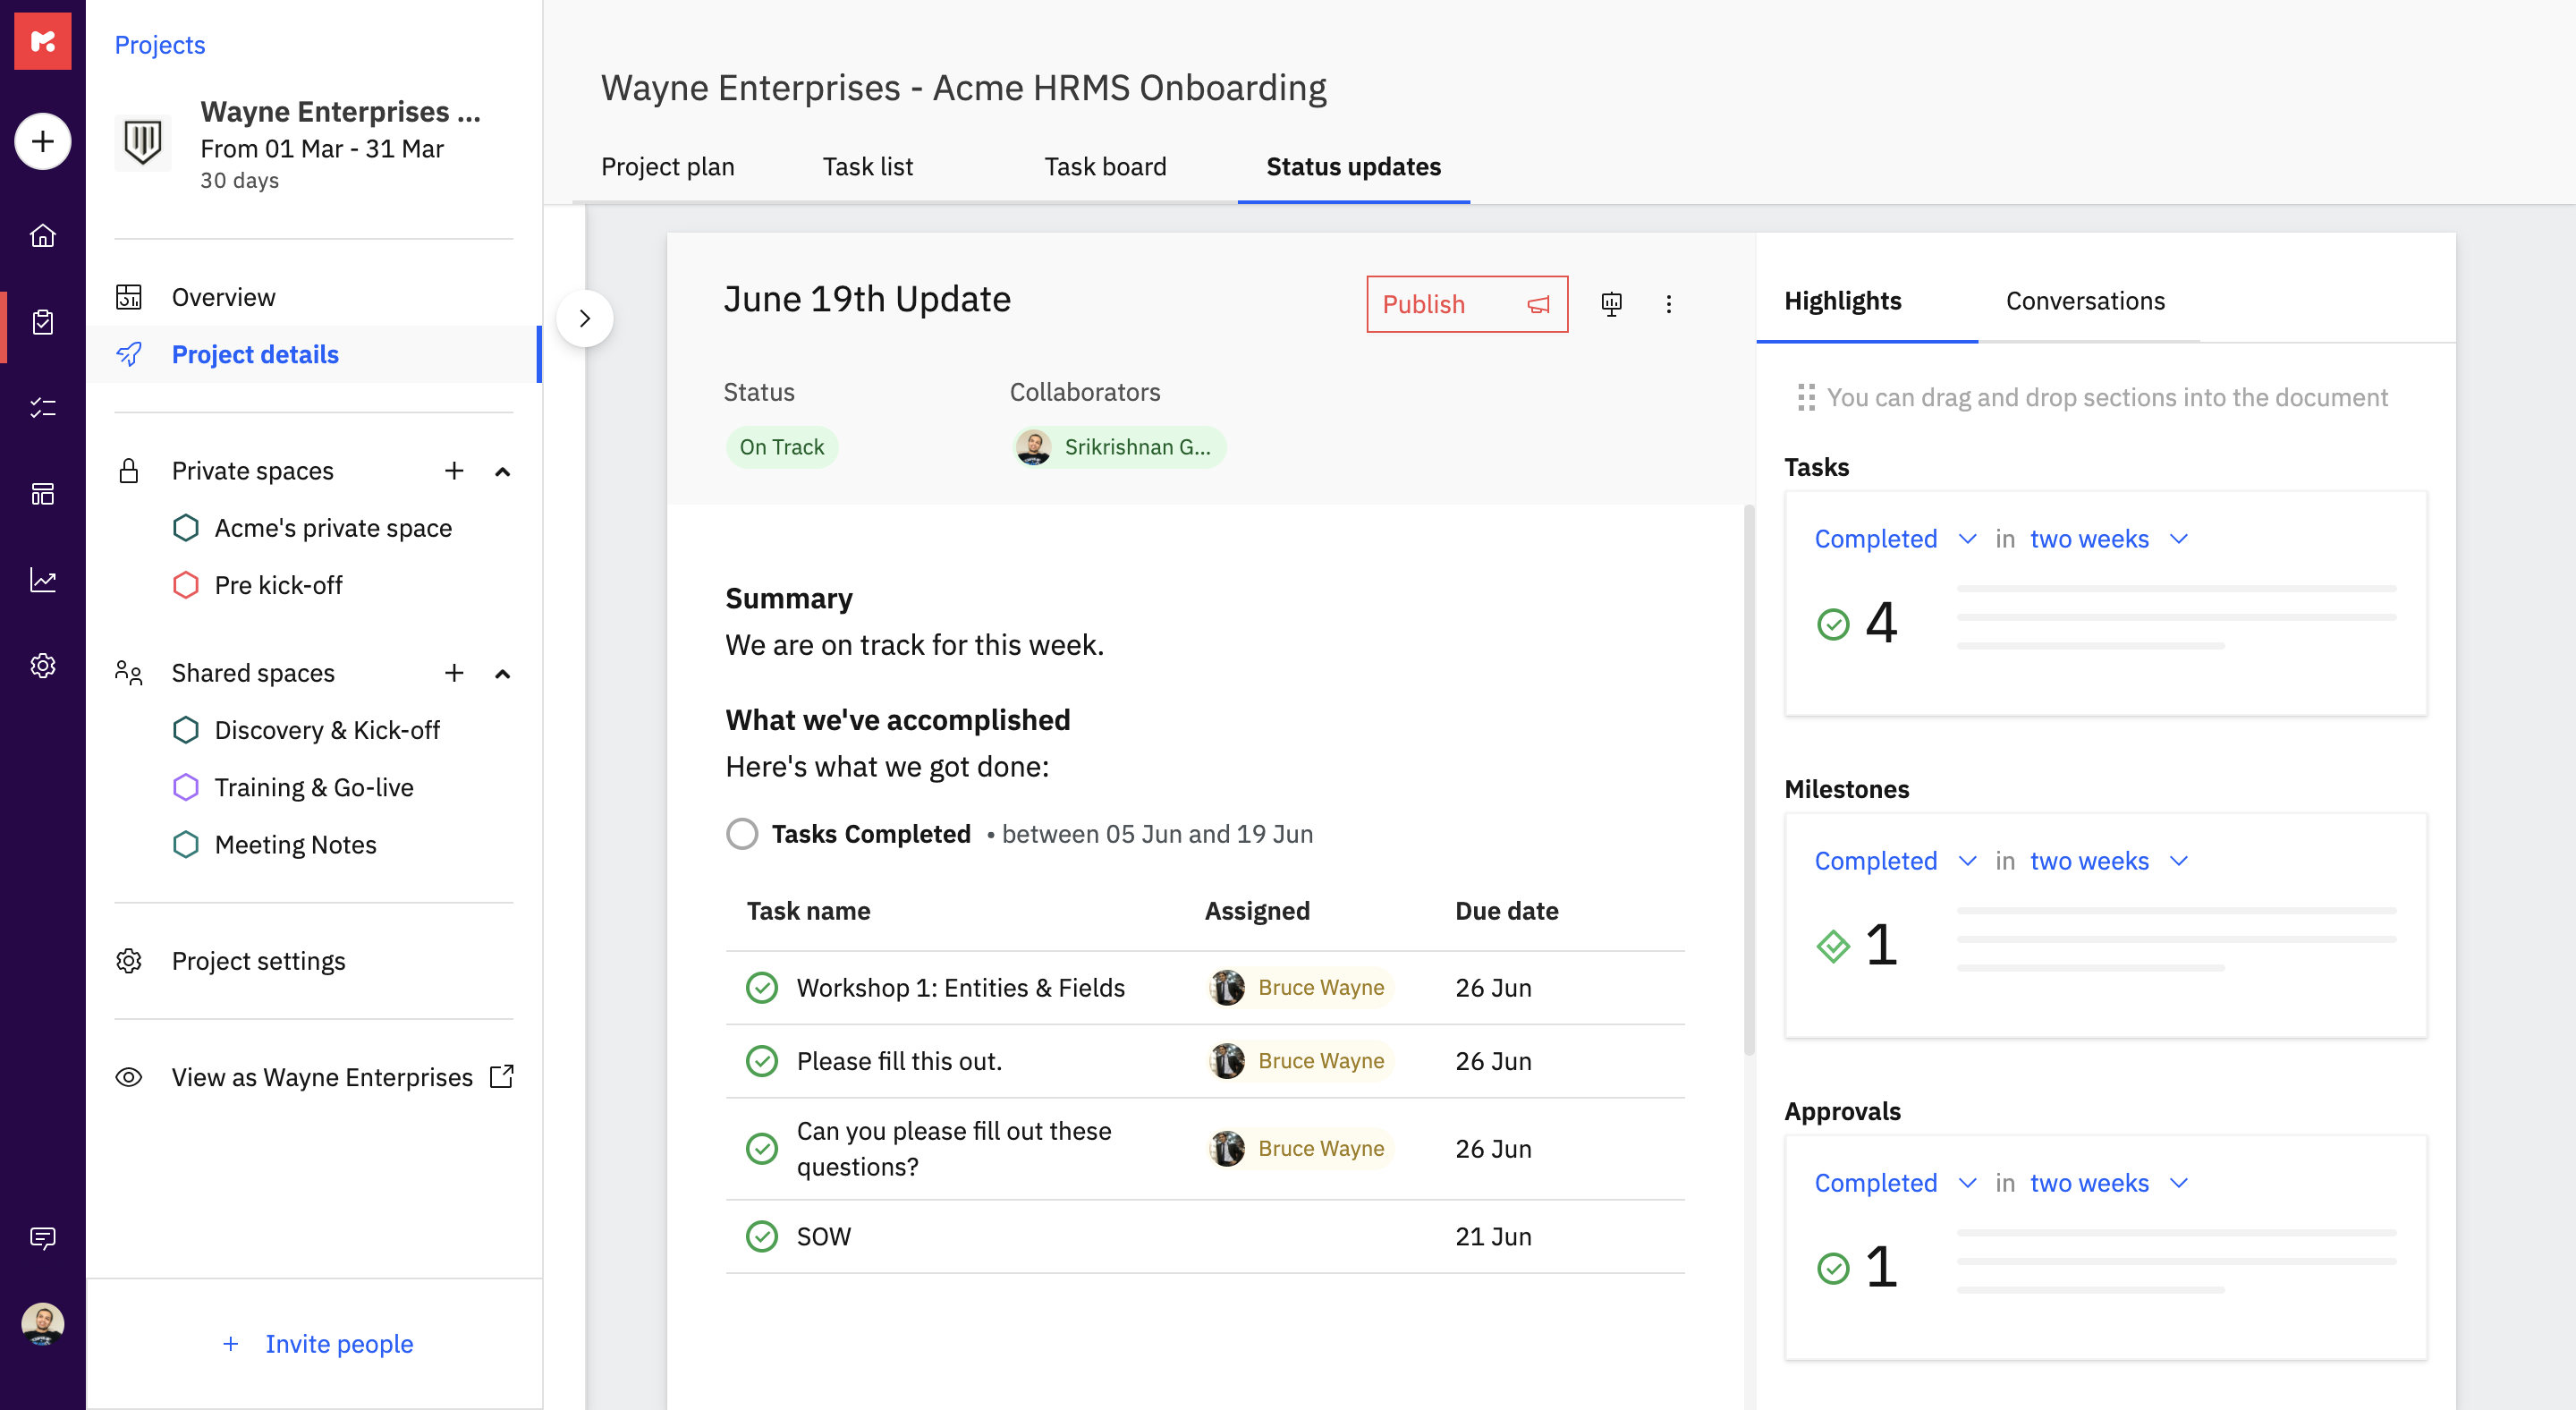Click the Overview dashboard icon

pos(129,297)
